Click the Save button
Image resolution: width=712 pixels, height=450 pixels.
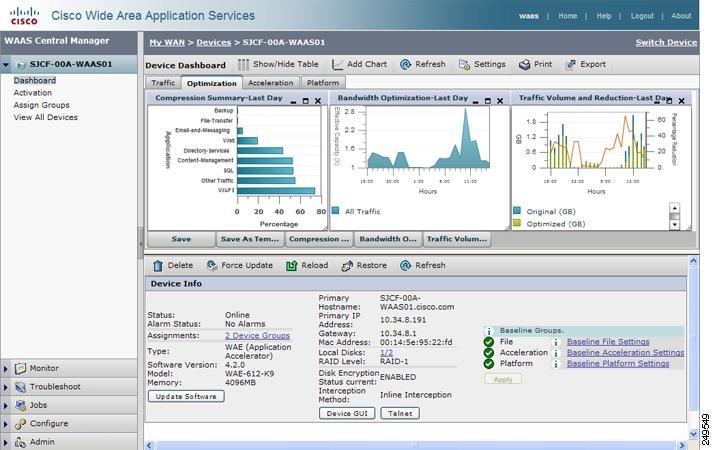pos(181,239)
